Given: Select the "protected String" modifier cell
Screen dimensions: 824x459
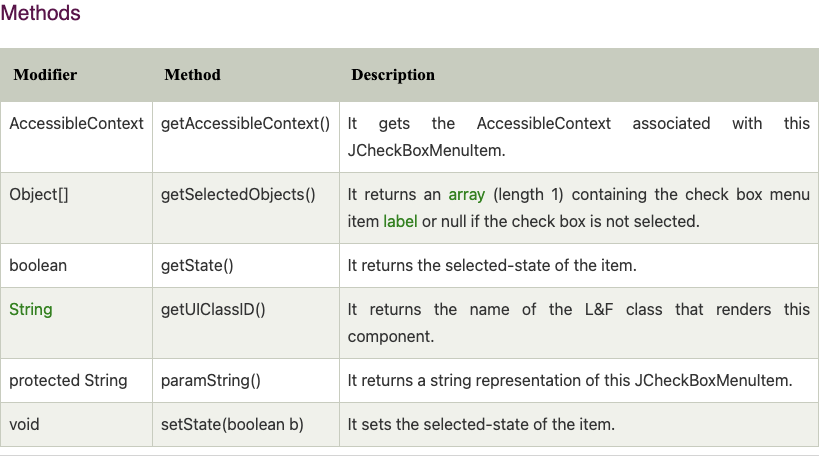Looking at the screenshot, I should pos(68,380).
